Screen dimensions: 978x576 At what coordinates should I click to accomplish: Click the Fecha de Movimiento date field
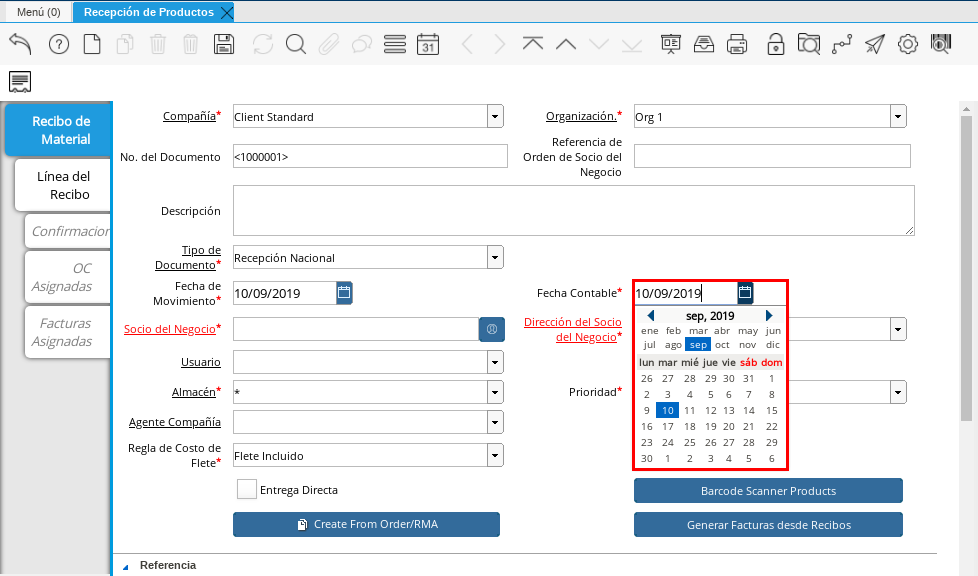[x=284, y=293]
